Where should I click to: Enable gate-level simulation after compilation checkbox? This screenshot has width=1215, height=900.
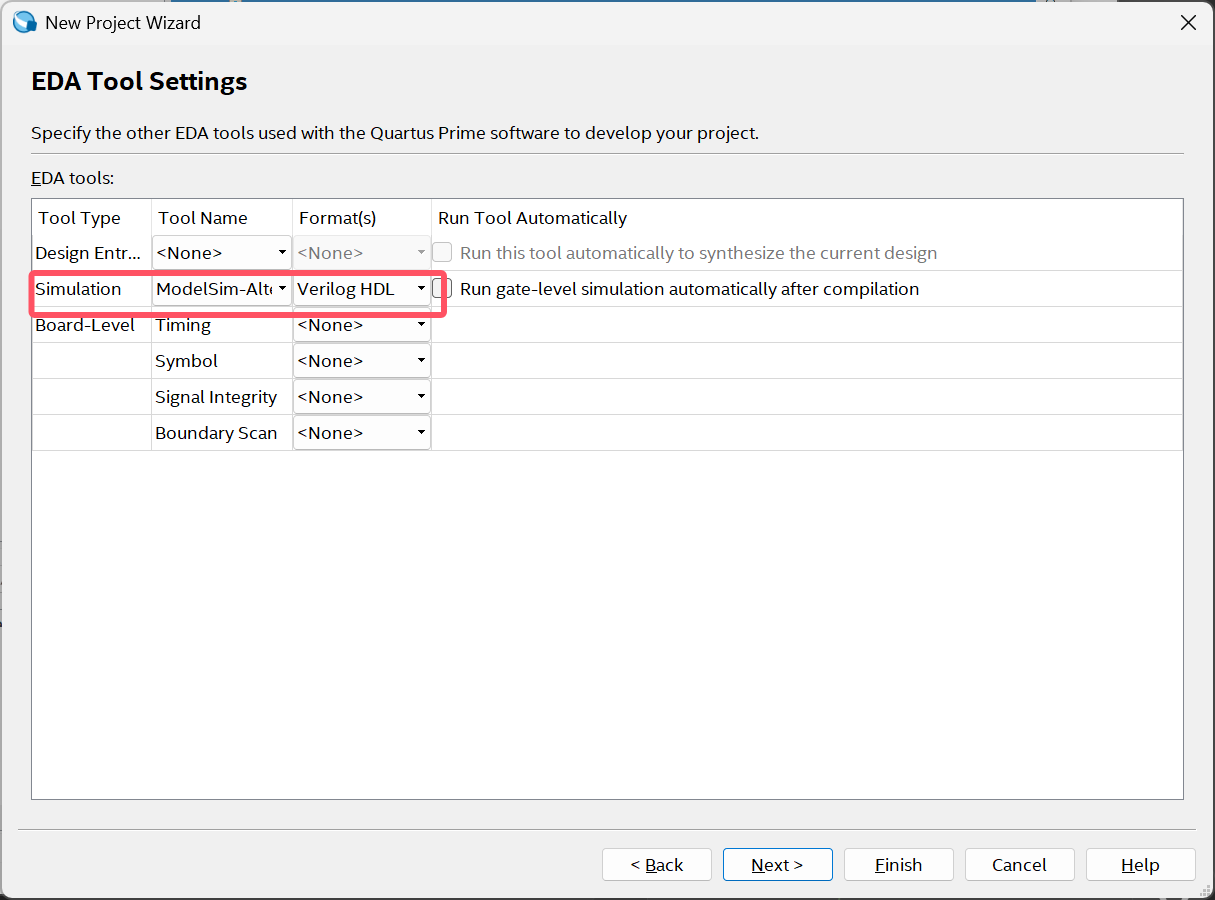click(x=443, y=288)
